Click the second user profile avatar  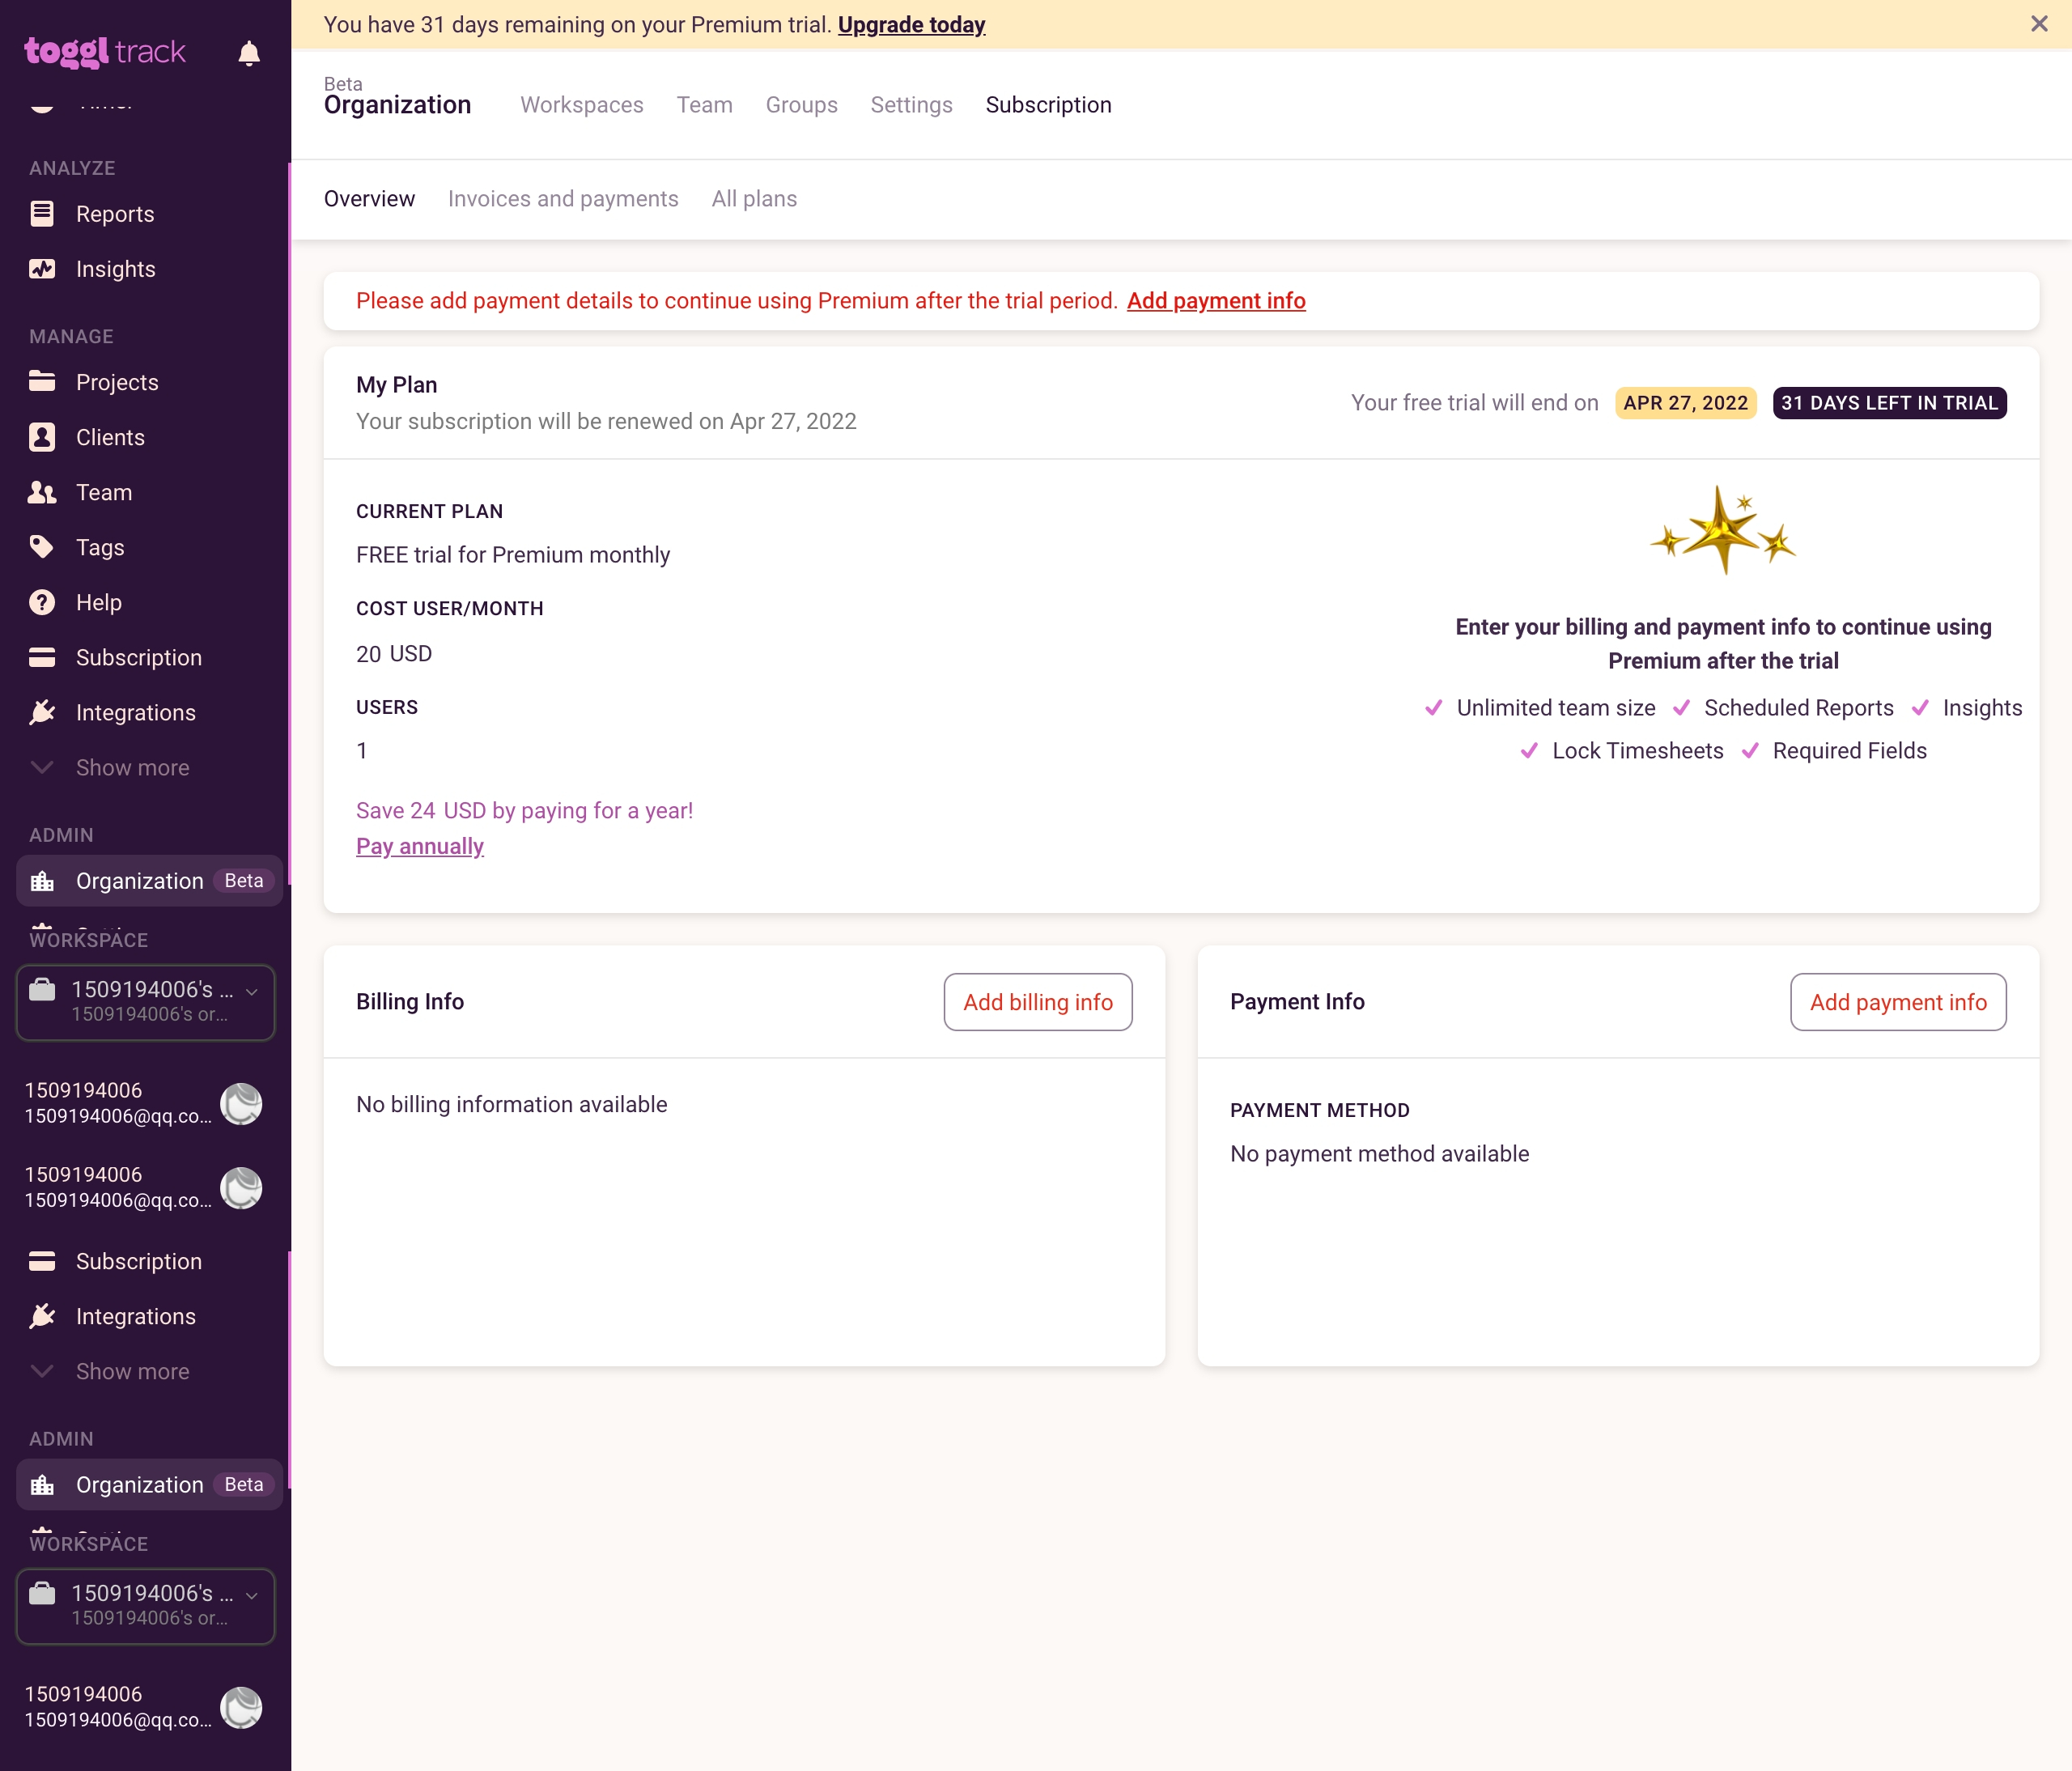(241, 1188)
